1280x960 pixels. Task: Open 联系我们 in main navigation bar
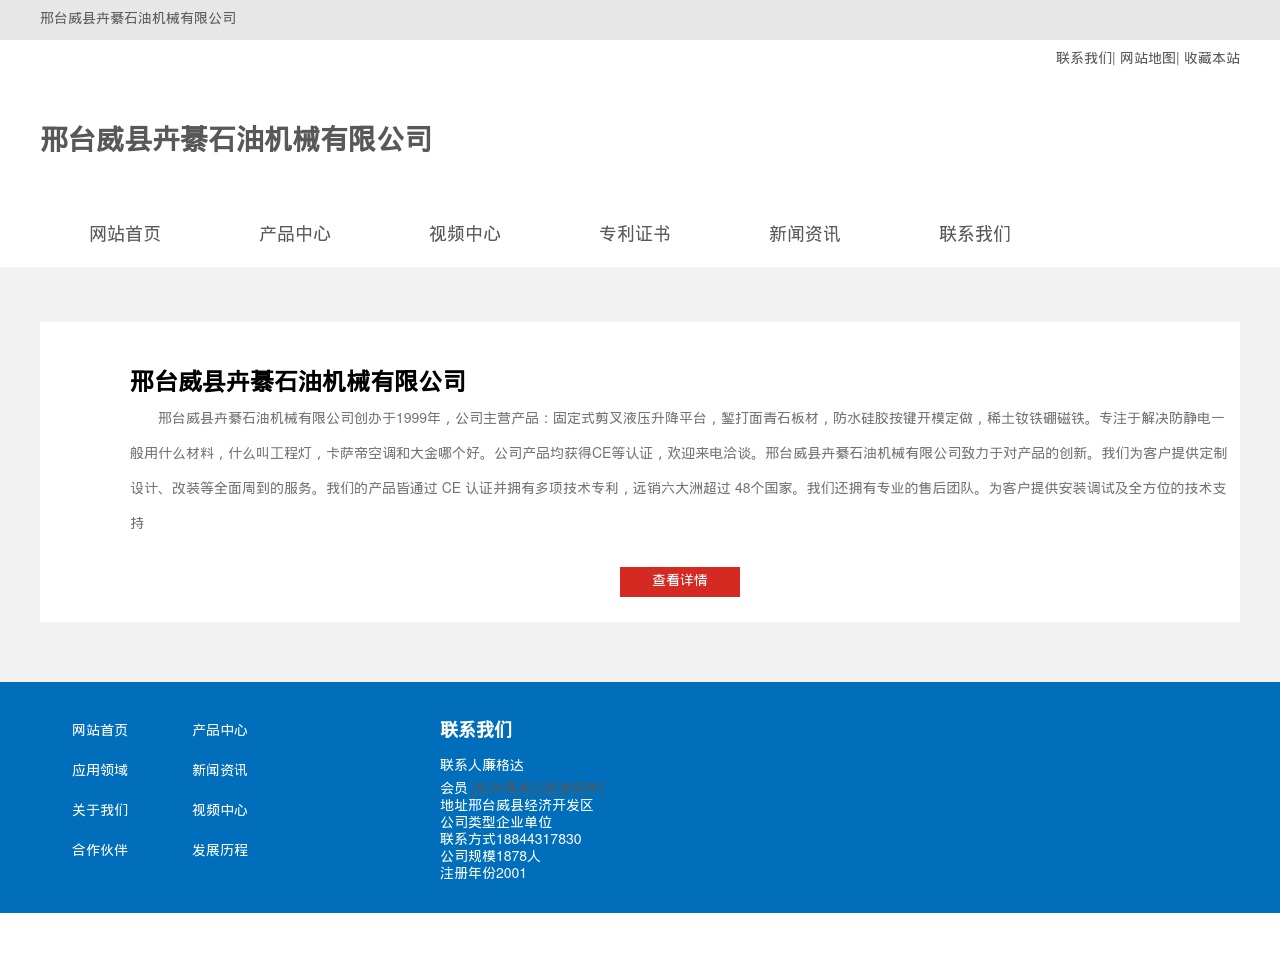(975, 234)
